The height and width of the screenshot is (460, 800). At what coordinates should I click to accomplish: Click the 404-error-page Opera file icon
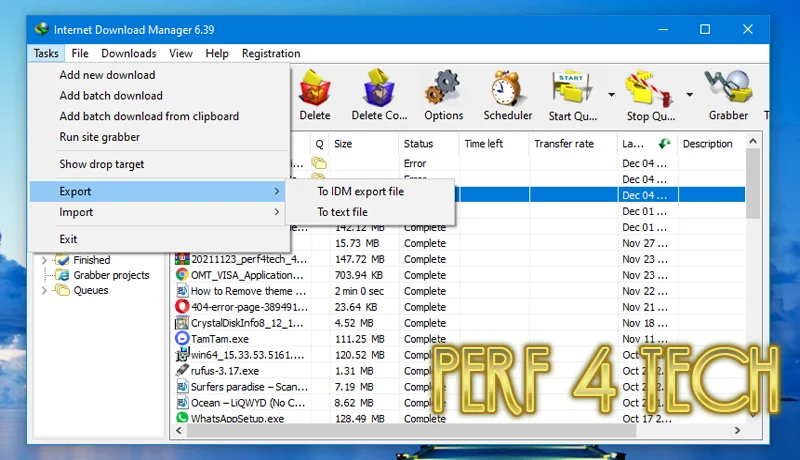tap(182, 306)
